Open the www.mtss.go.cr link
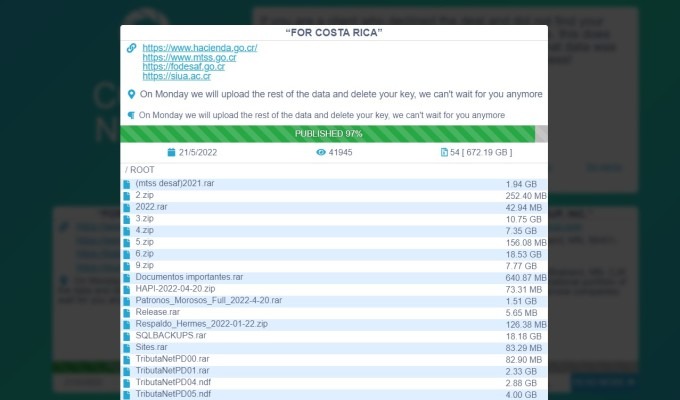Image resolution: width=680 pixels, height=400 pixels. coord(189,58)
